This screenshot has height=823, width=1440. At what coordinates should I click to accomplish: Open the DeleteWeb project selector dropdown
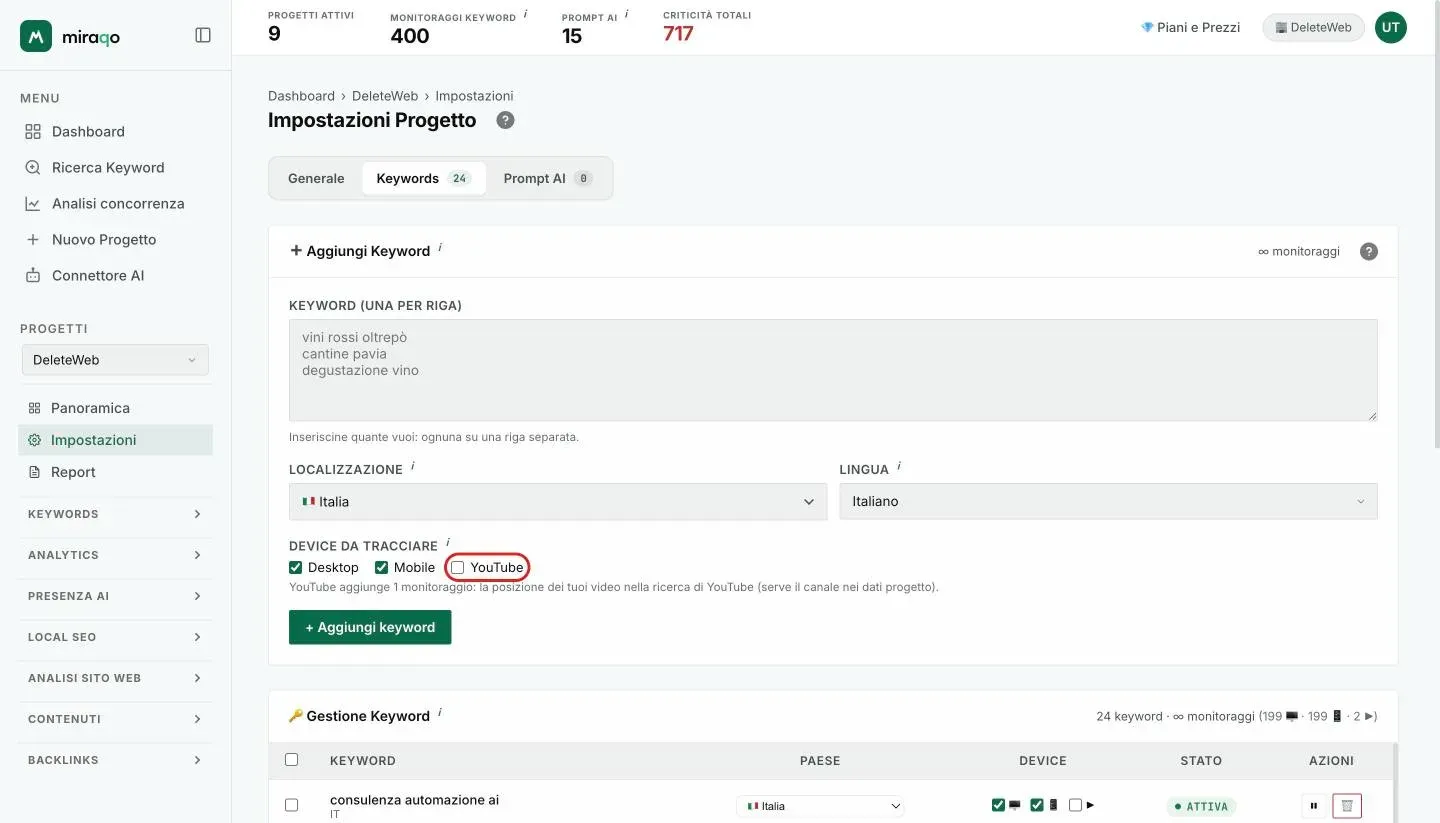(115, 360)
